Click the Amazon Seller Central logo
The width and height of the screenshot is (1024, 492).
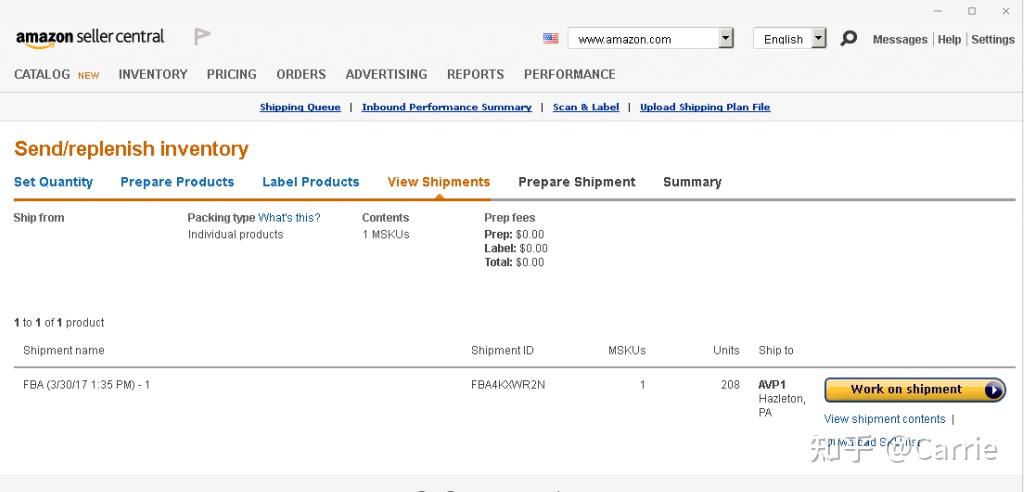(90, 37)
